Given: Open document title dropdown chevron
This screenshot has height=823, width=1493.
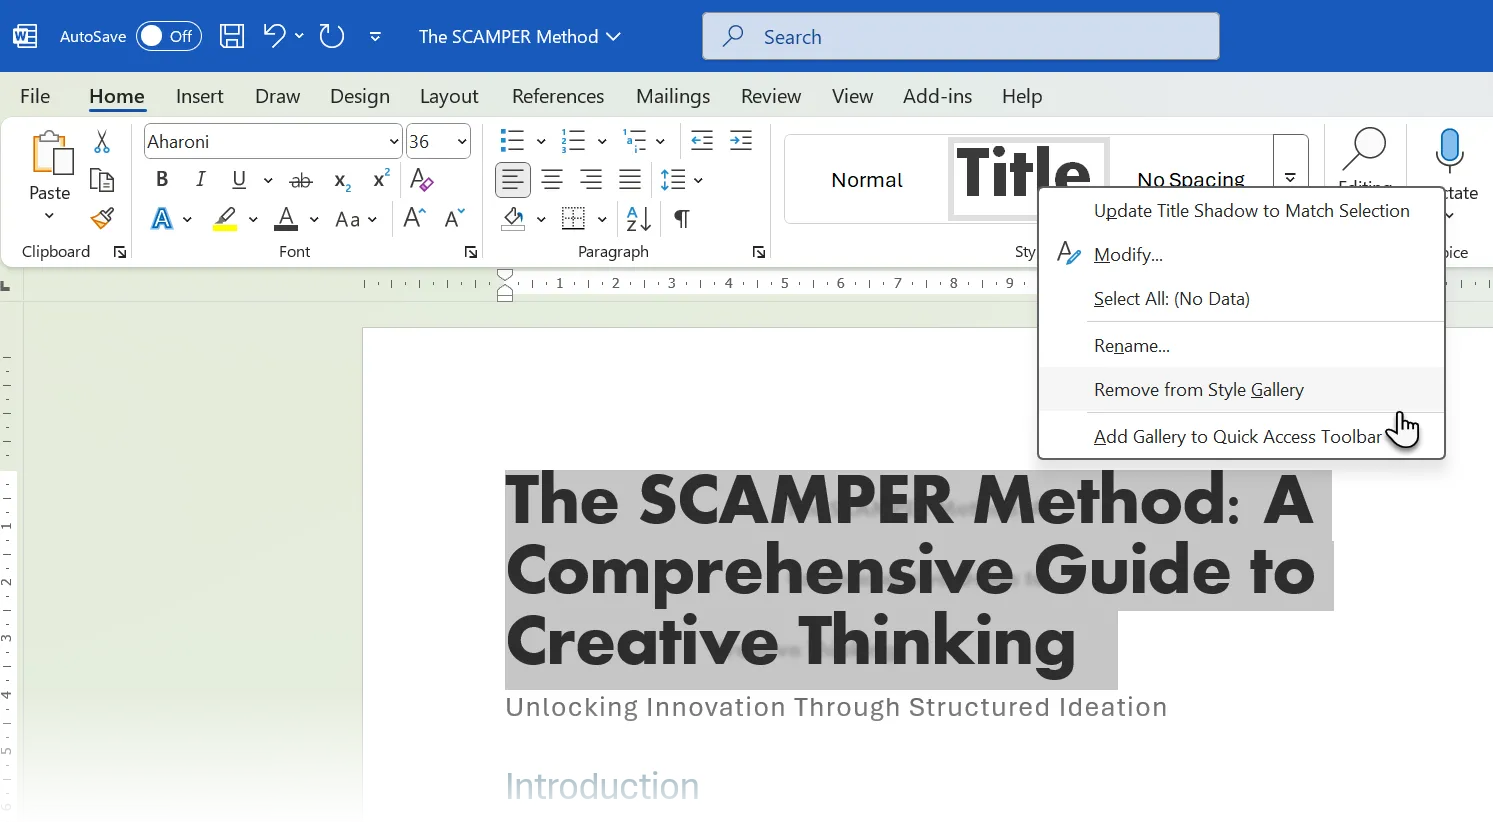Looking at the screenshot, I should click(x=614, y=36).
